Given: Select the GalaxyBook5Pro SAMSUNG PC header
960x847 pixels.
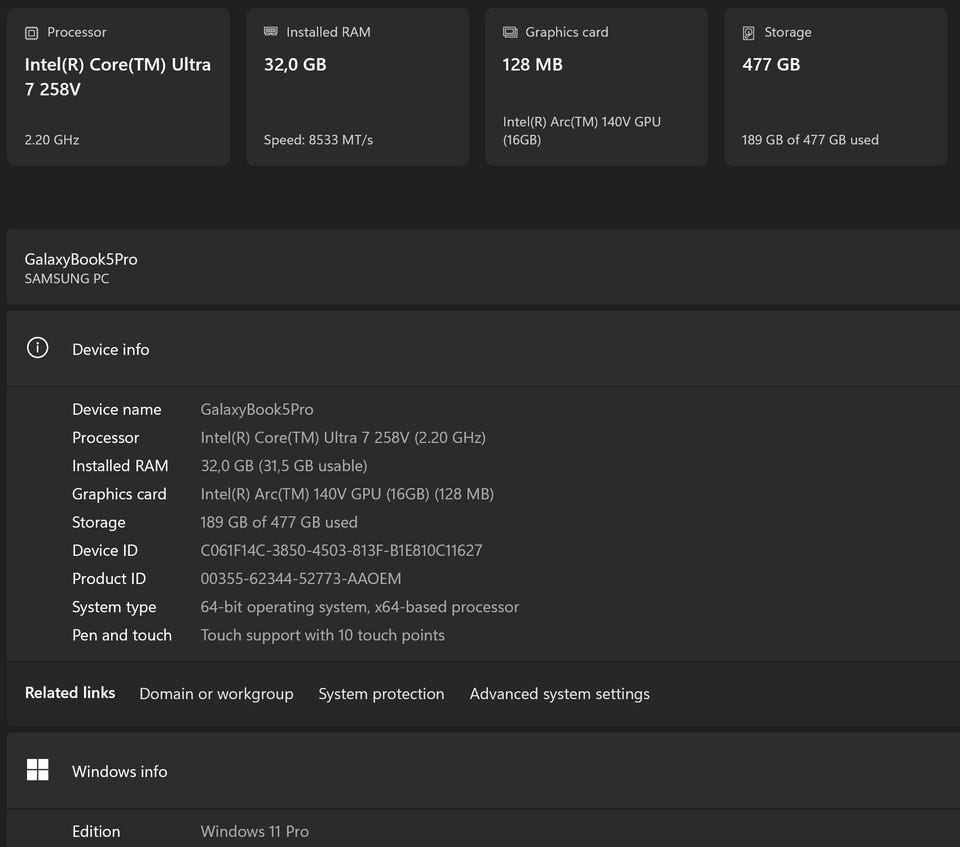Looking at the screenshot, I should pyautogui.click(x=483, y=268).
